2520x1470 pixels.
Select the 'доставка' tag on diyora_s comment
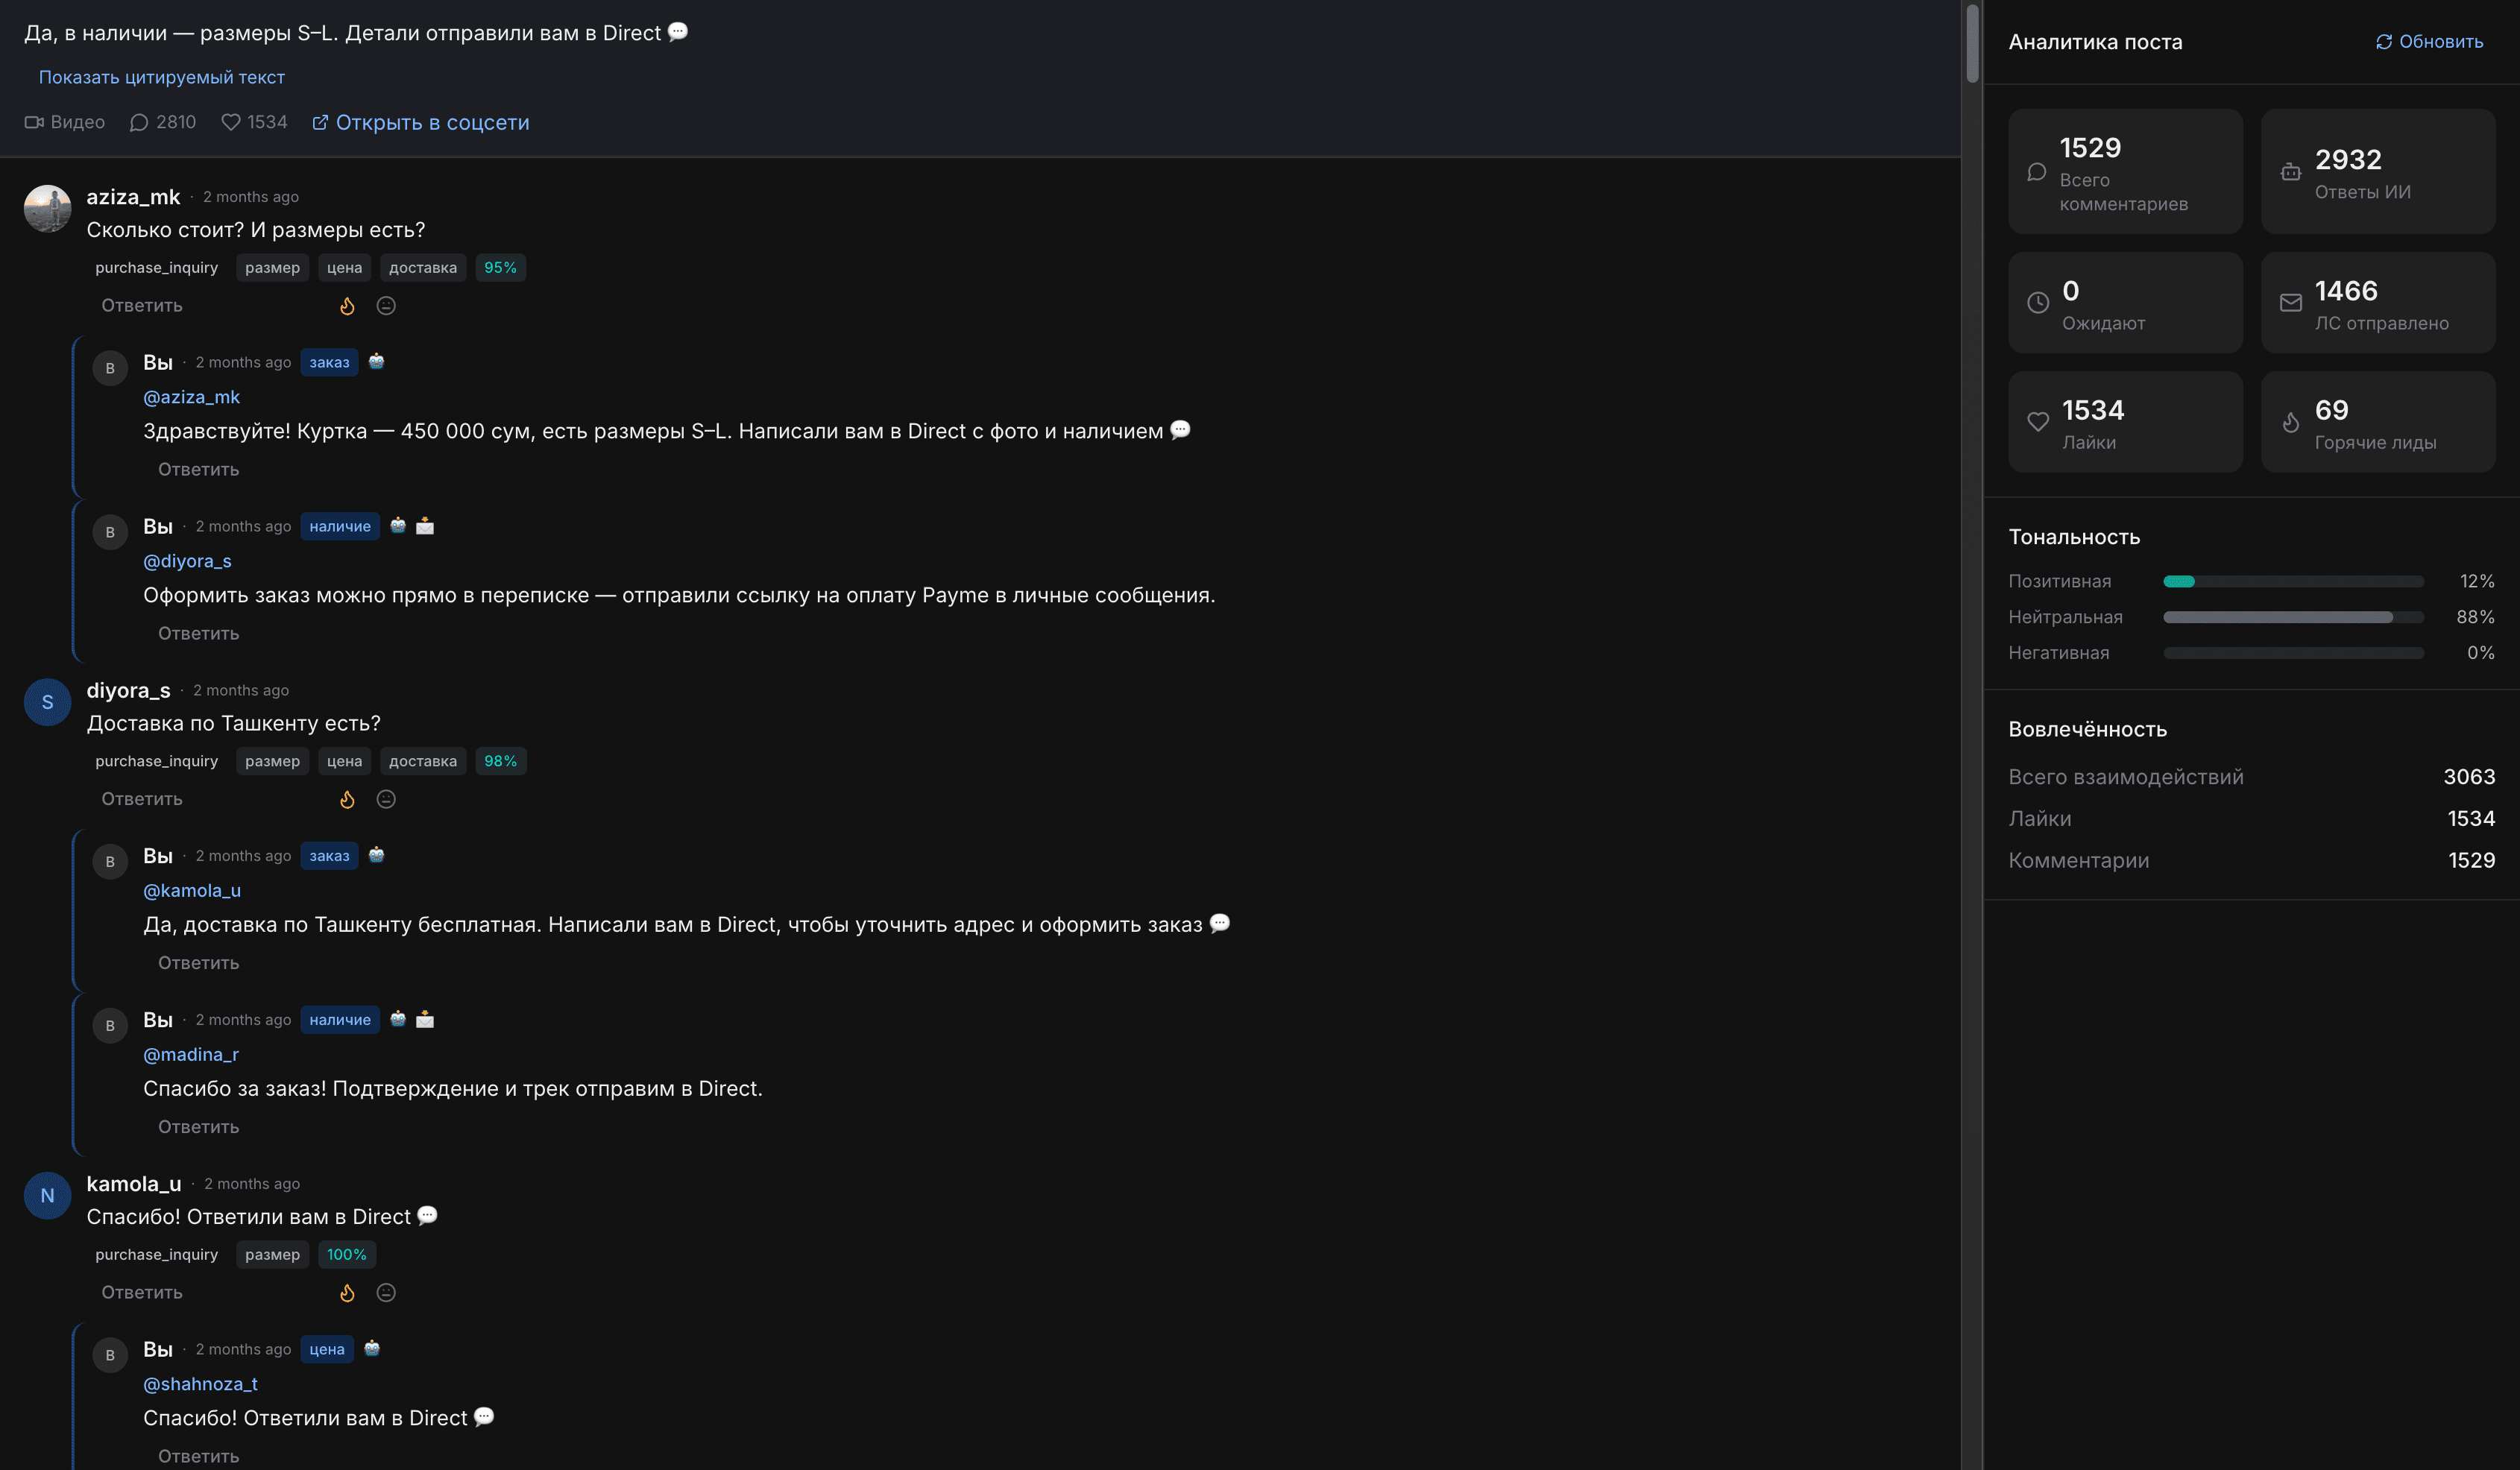(x=423, y=761)
